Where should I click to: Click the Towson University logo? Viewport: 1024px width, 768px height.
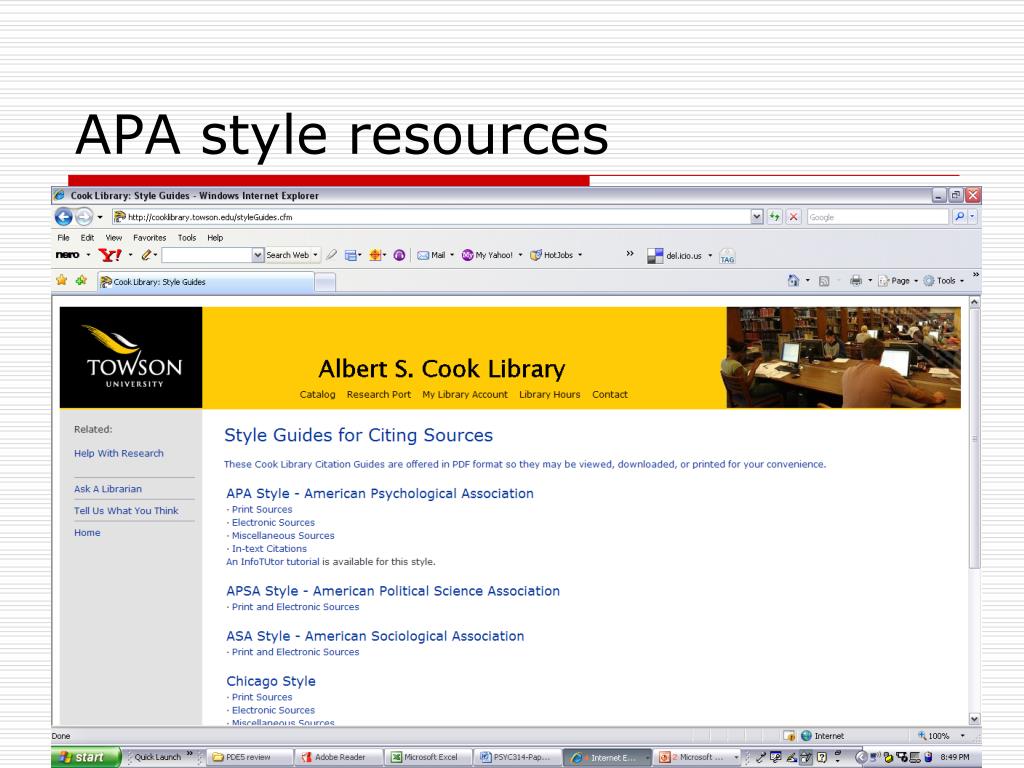[x=131, y=357]
